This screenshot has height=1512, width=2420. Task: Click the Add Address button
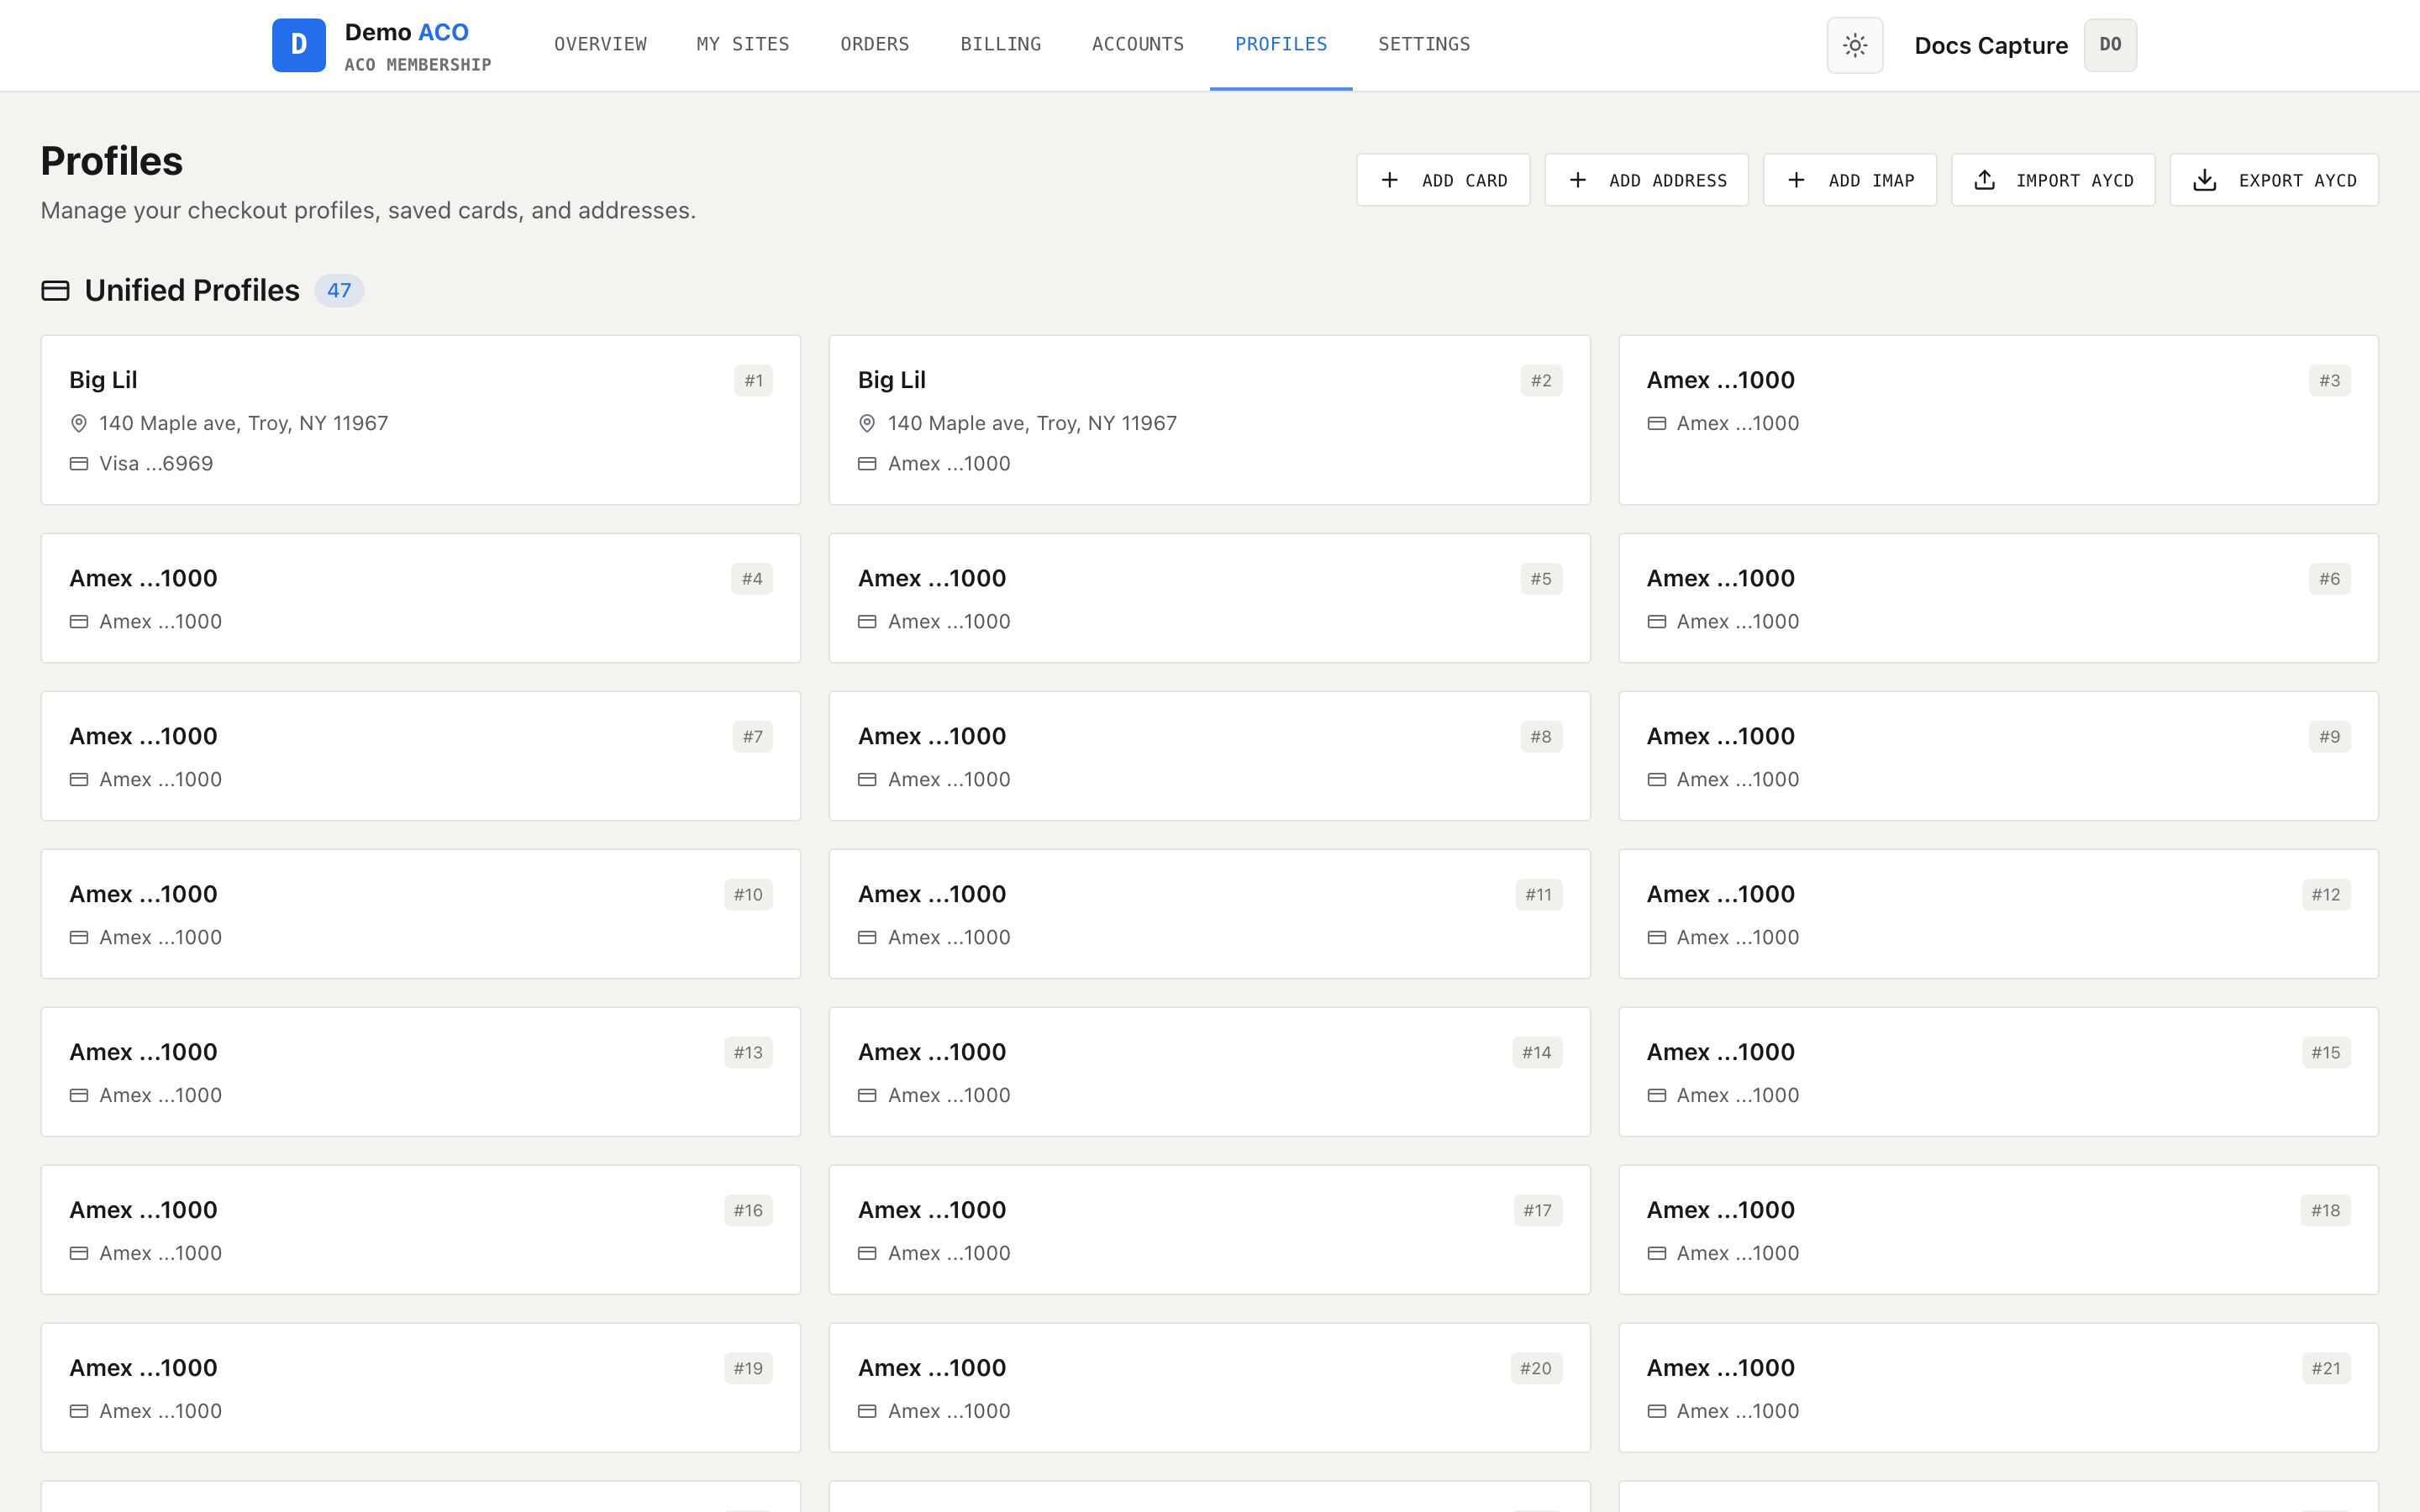click(x=1646, y=180)
